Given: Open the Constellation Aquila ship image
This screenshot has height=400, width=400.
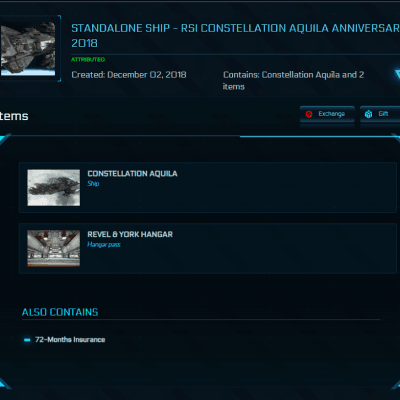Looking at the screenshot, I should (x=54, y=188).
